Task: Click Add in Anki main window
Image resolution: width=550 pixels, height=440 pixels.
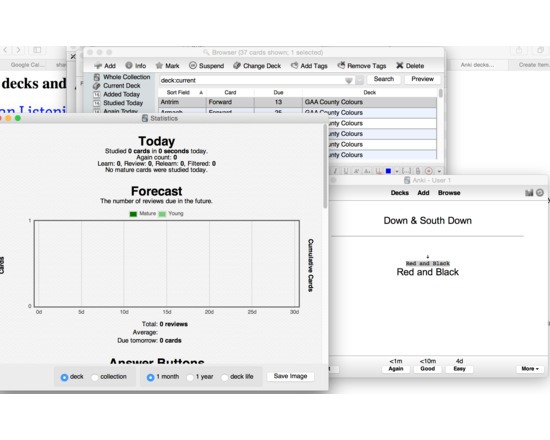Action: coord(423,193)
